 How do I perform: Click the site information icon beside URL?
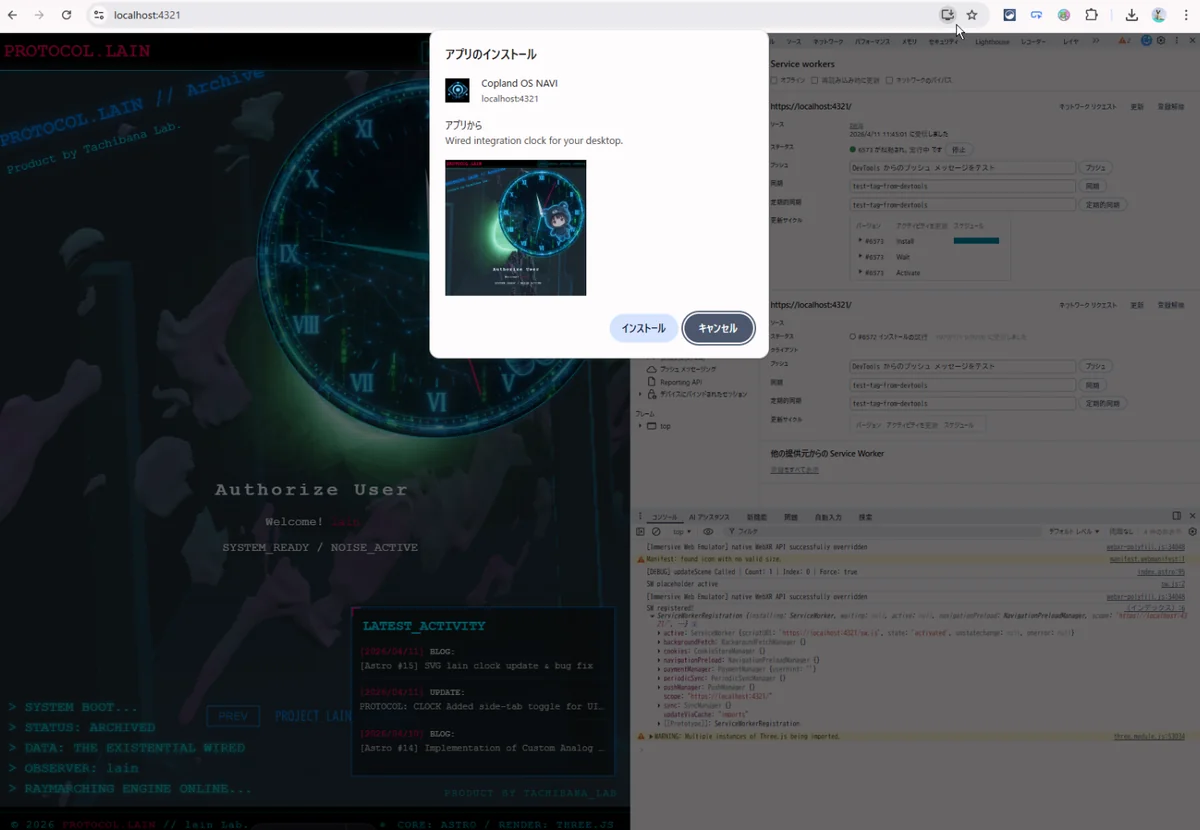point(98,15)
